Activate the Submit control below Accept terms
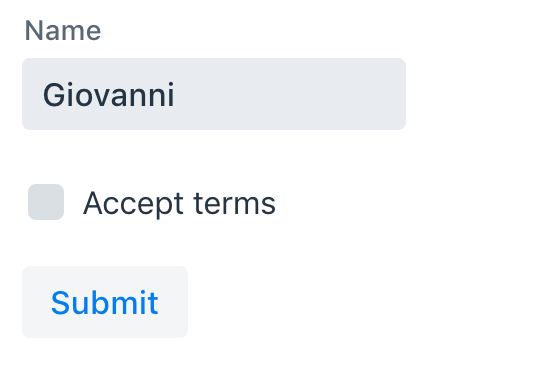Image resolution: width=540 pixels, height=366 pixels. click(x=105, y=302)
